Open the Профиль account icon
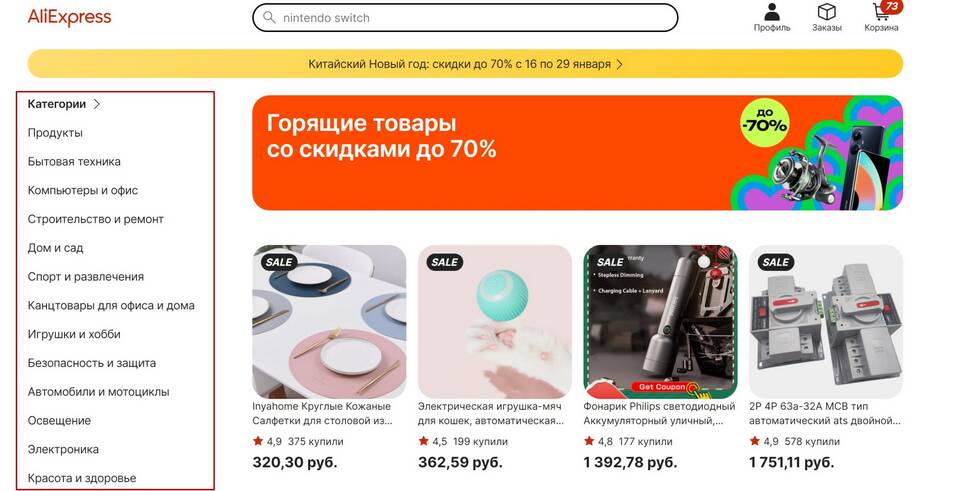This screenshot has height=491, width=960. click(x=772, y=12)
